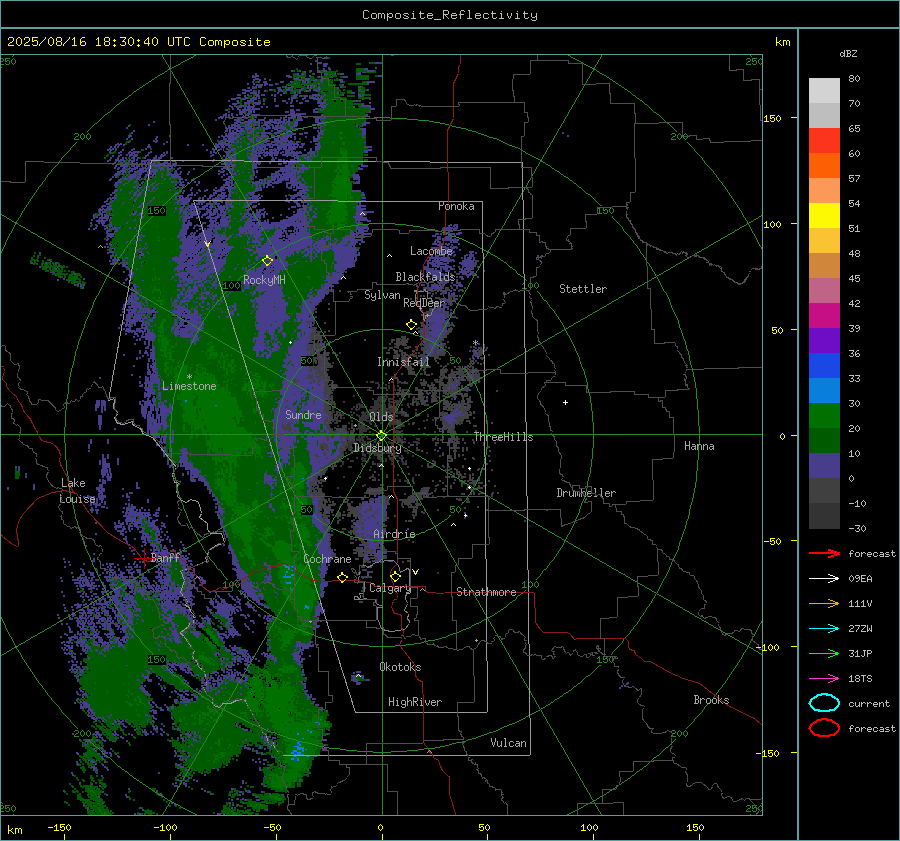Click the bright yellow swatch in dBZ scale
900x841 pixels.
pos(824,216)
